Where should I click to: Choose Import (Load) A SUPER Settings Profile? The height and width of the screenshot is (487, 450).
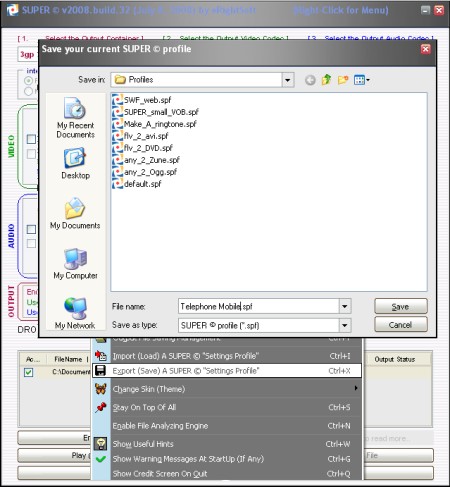click(227, 356)
